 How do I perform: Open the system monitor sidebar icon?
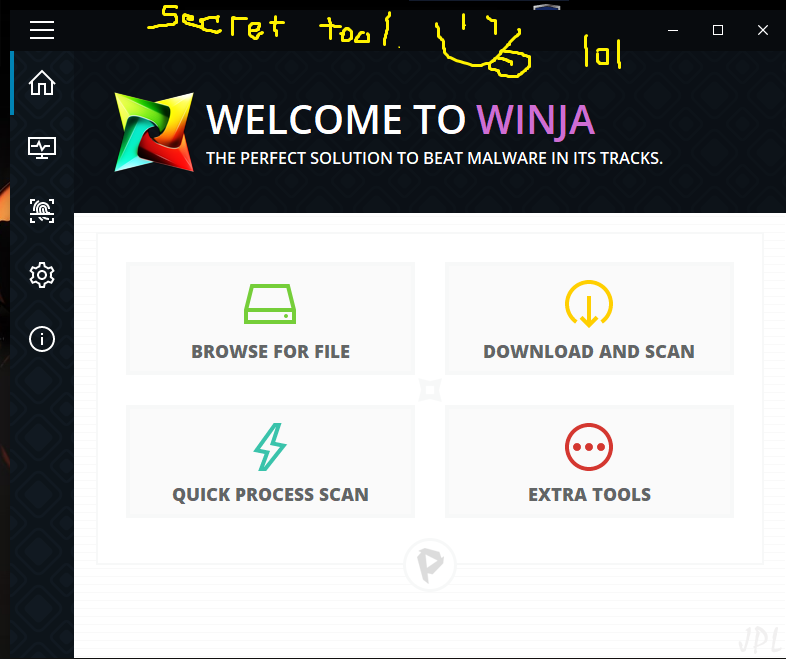click(x=42, y=148)
